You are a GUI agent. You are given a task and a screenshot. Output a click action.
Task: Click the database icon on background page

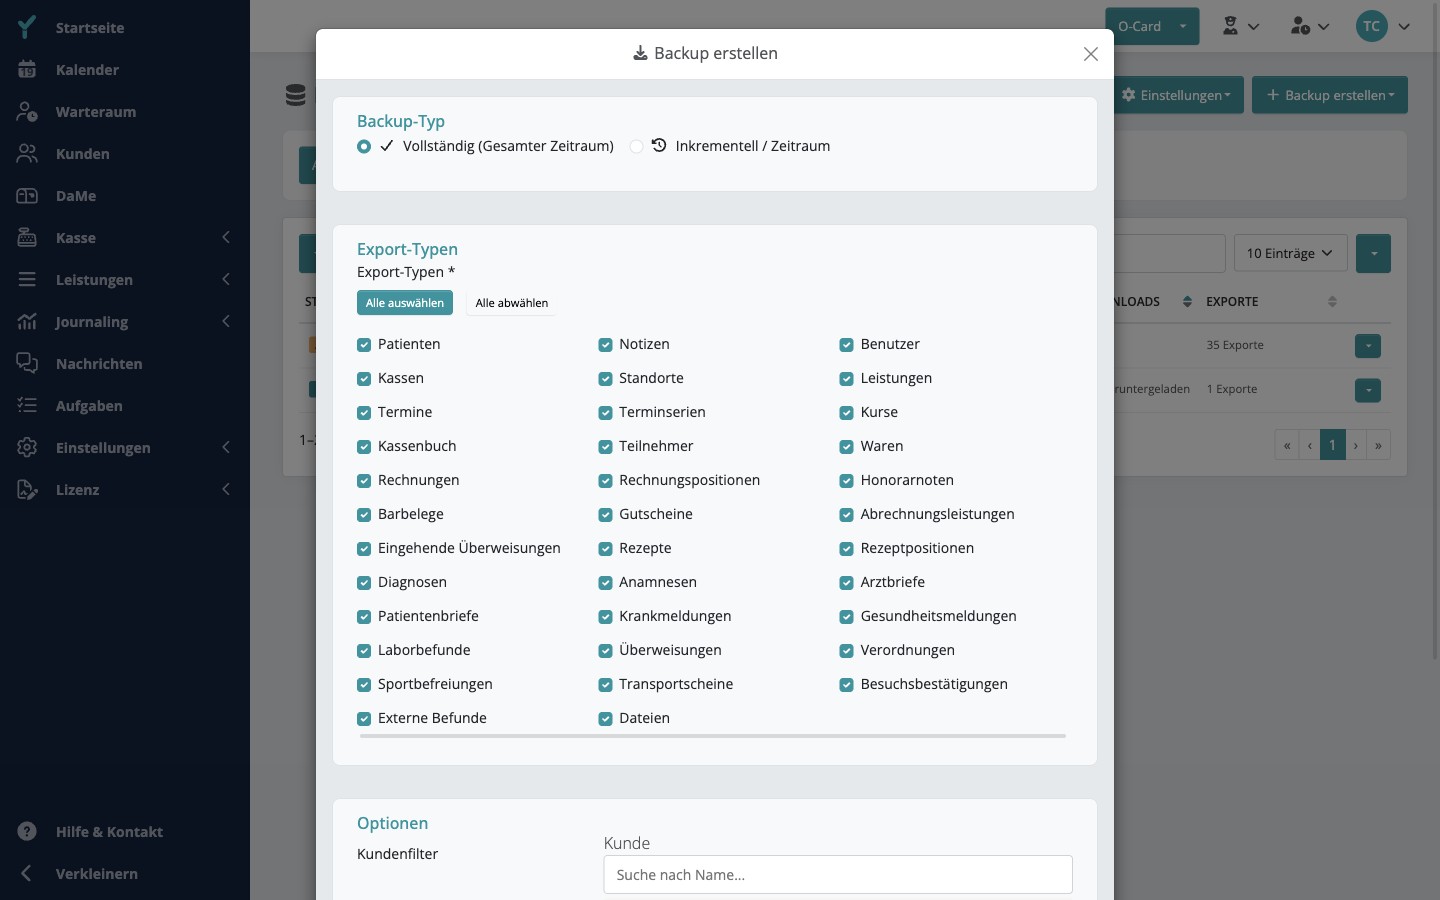[296, 95]
